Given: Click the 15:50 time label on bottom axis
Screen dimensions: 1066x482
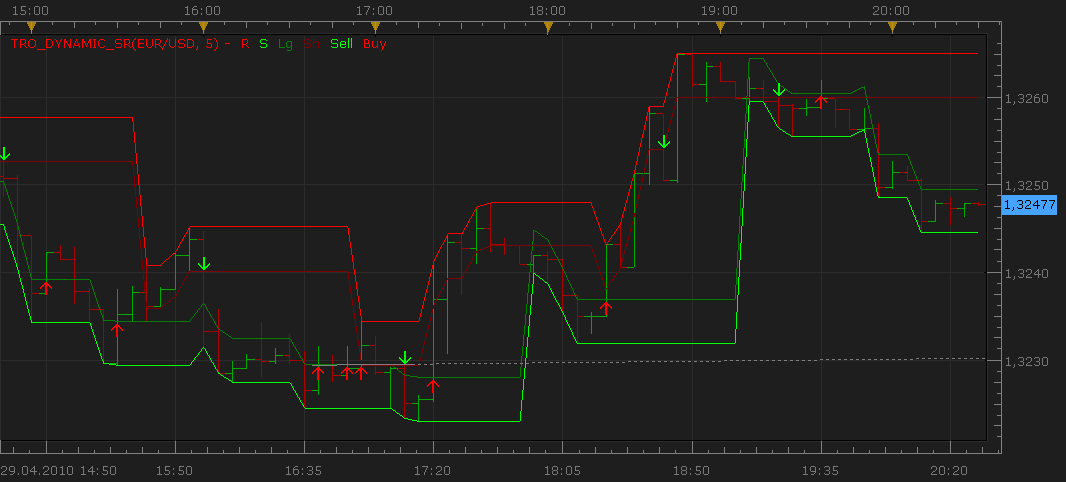Looking at the screenshot, I should click(x=175, y=470).
